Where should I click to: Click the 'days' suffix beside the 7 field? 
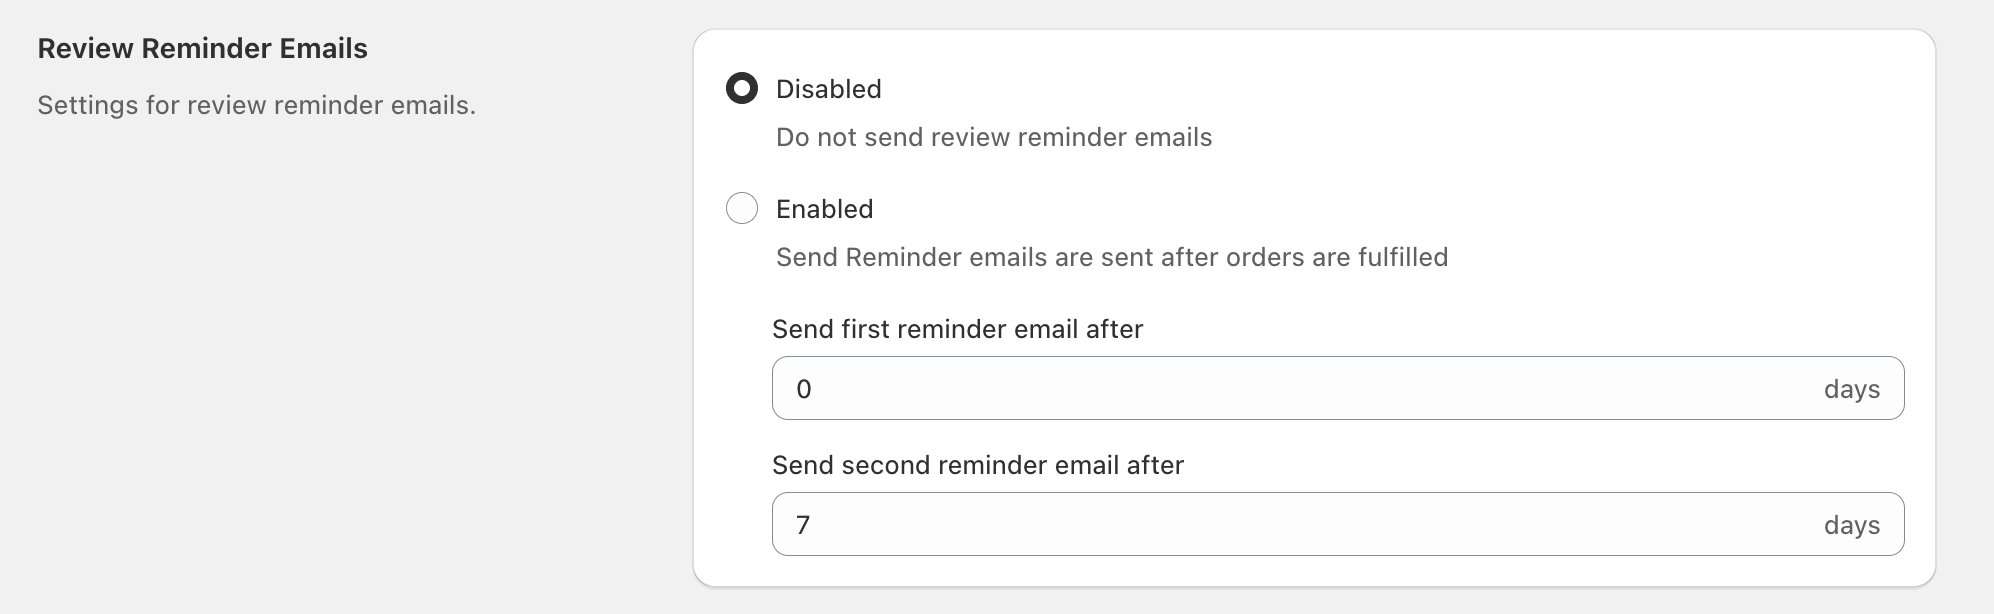coord(1853,523)
